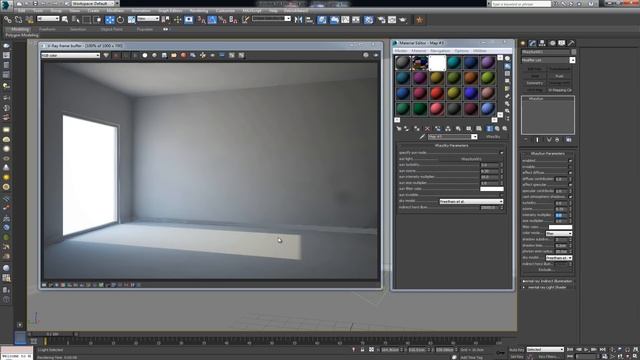
Task: Toggle Lock Selection in status bar
Action: pos(362,350)
